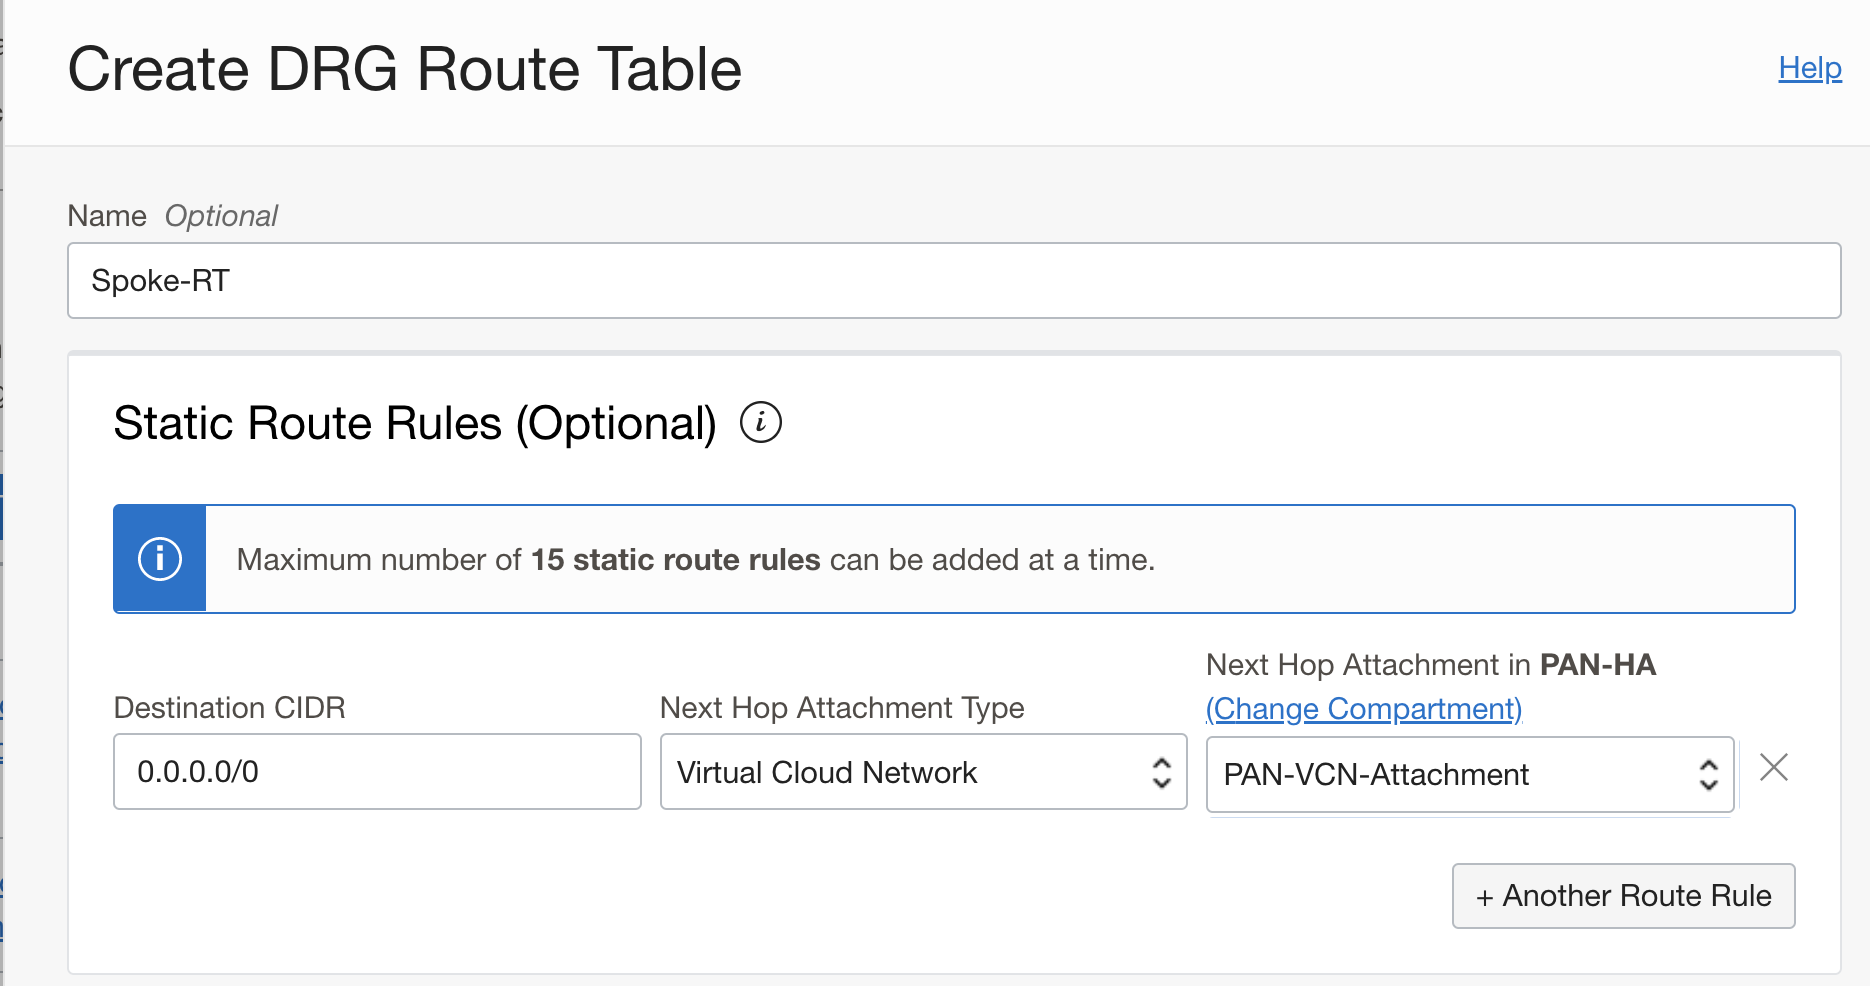Open the Next Hop Attachment Type dropdown
The height and width of the screenshot is (986, 1870).
[x=922, y=772]
